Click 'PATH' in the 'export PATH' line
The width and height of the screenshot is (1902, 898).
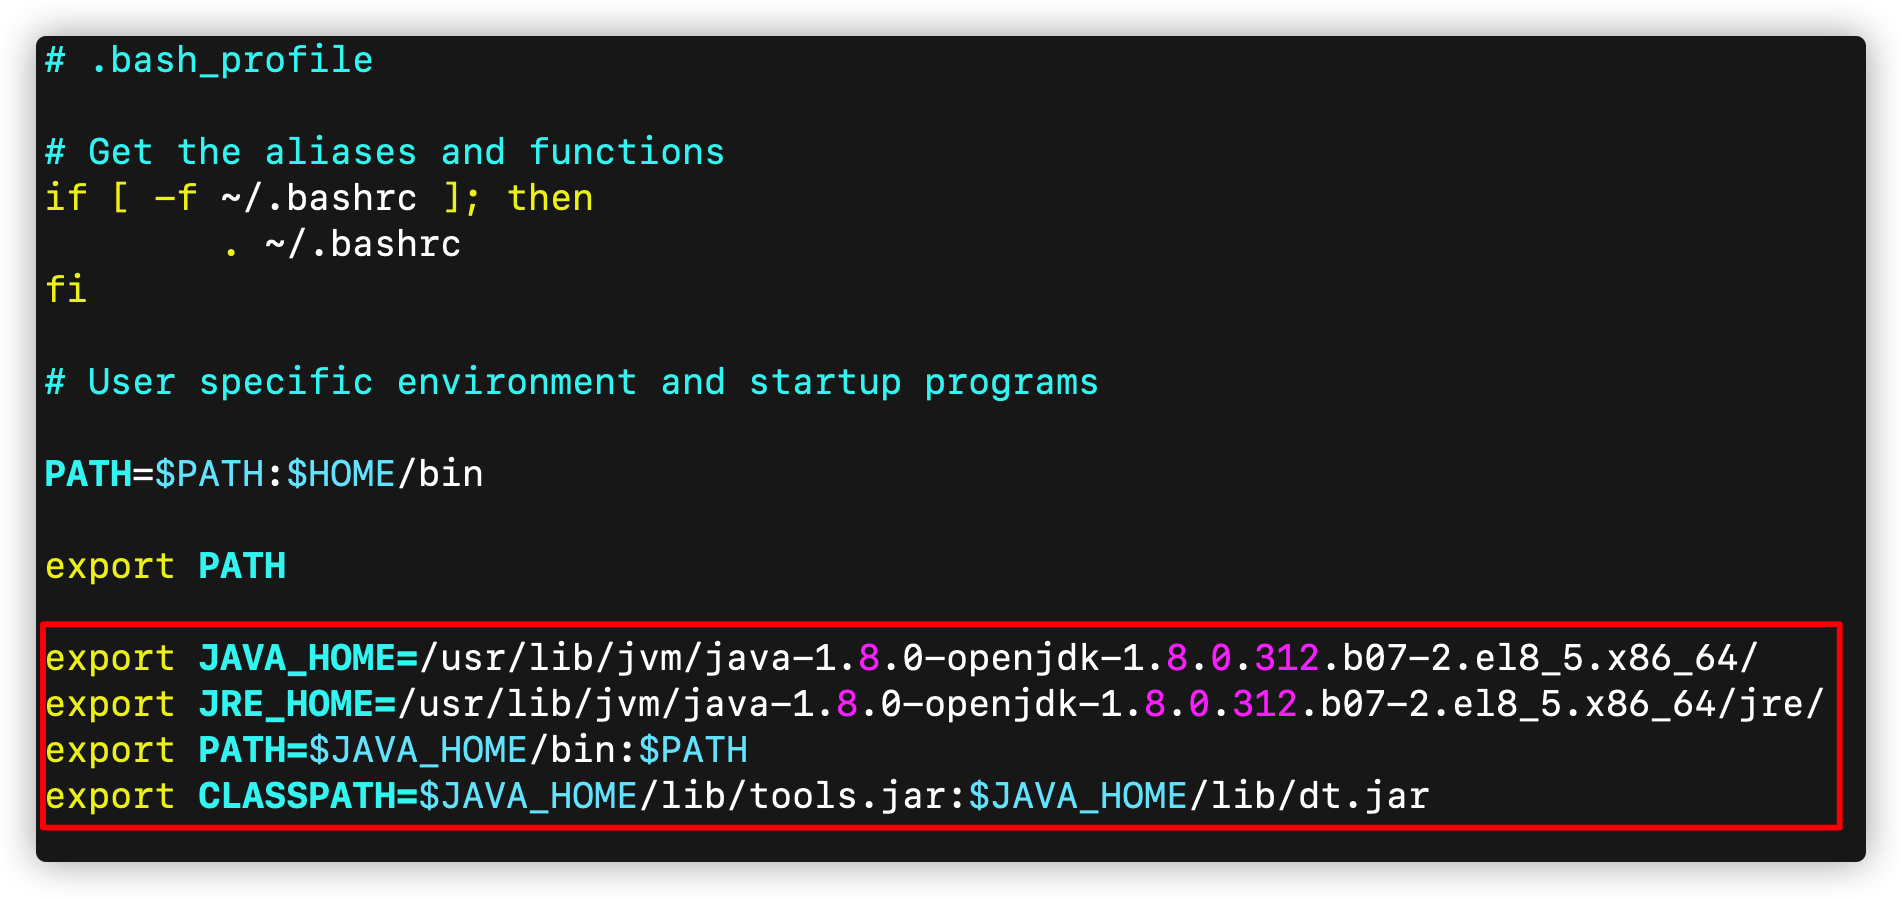click(x=242, y=566)
